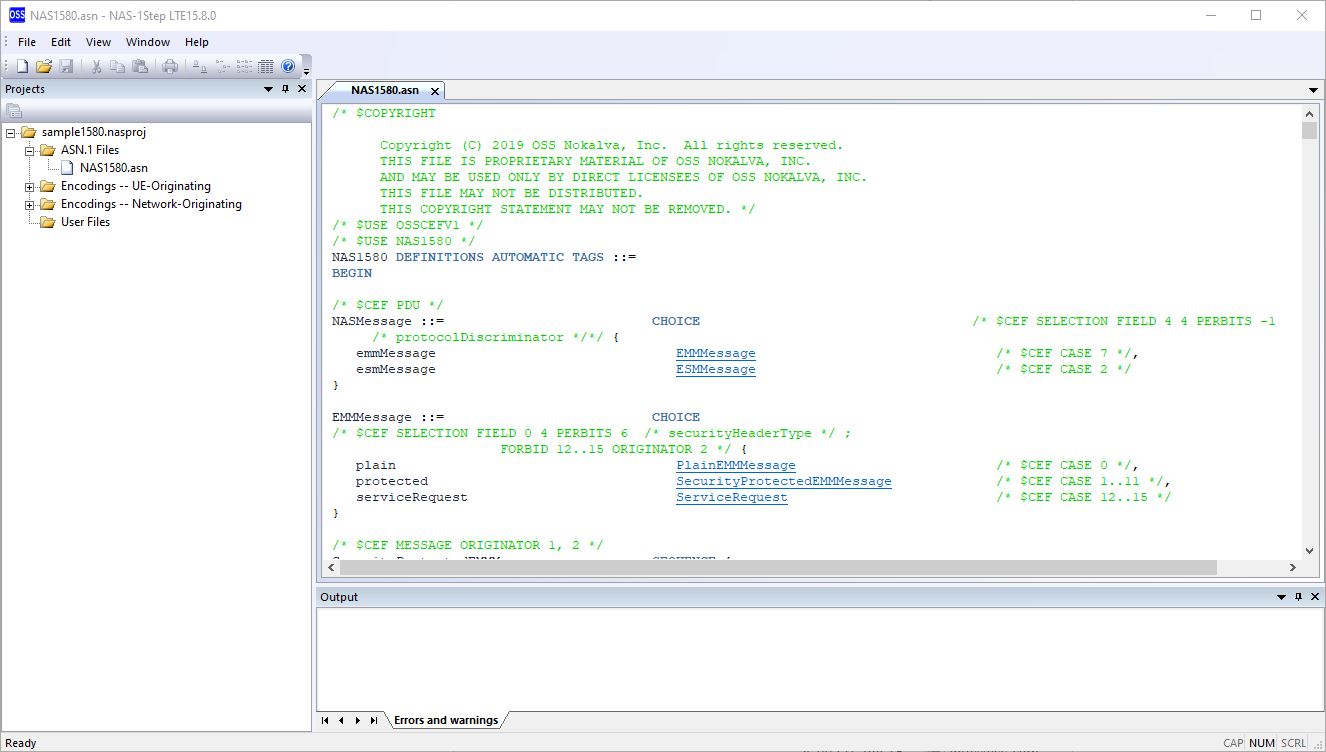Follow the EMMMessage type link
The height and width of the screenshot is (752, 1326).
coord(716,353)
